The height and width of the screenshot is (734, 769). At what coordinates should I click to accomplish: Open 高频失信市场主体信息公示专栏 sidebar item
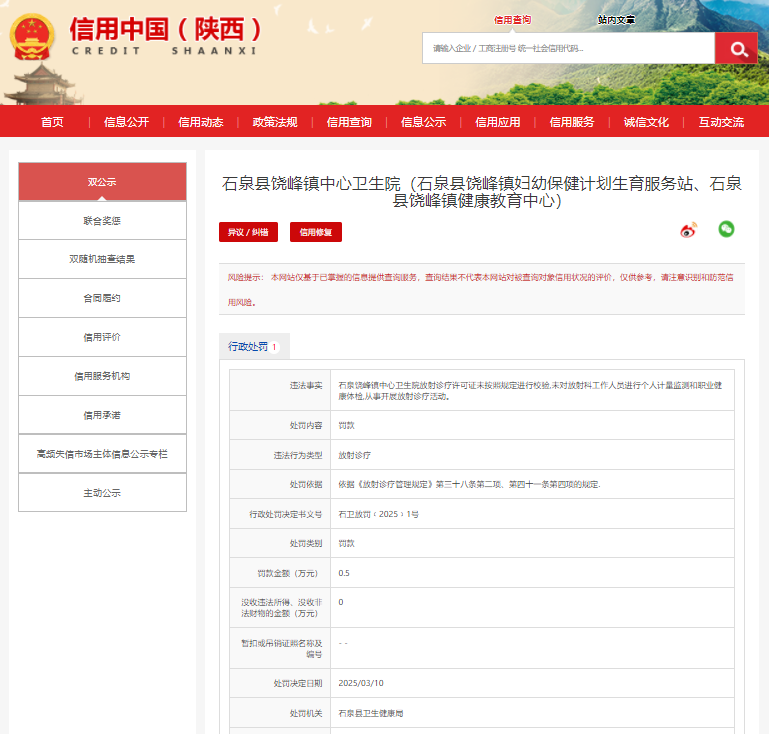102,454
